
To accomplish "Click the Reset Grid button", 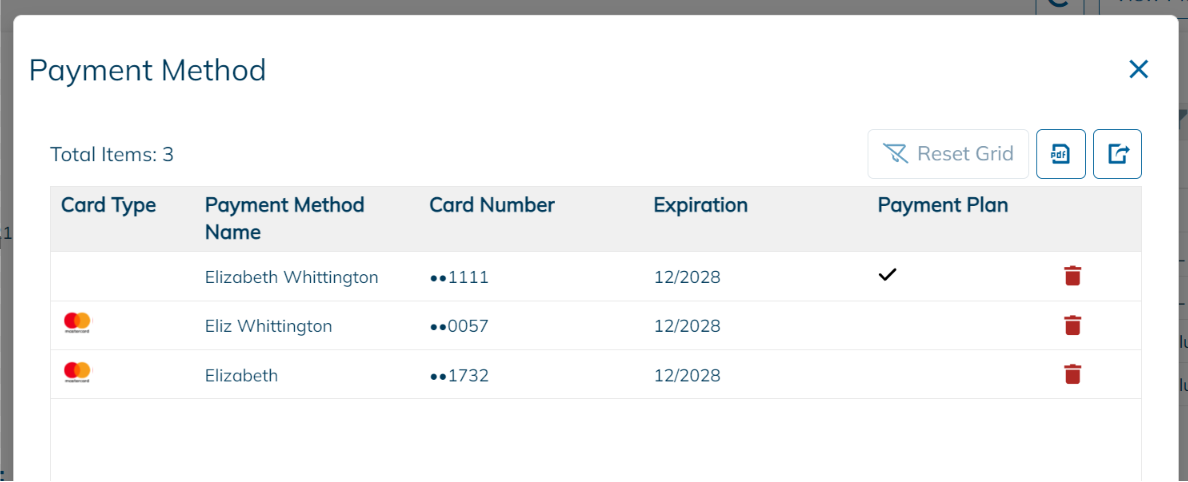I will pyautogui.click(x=947, y=154).
